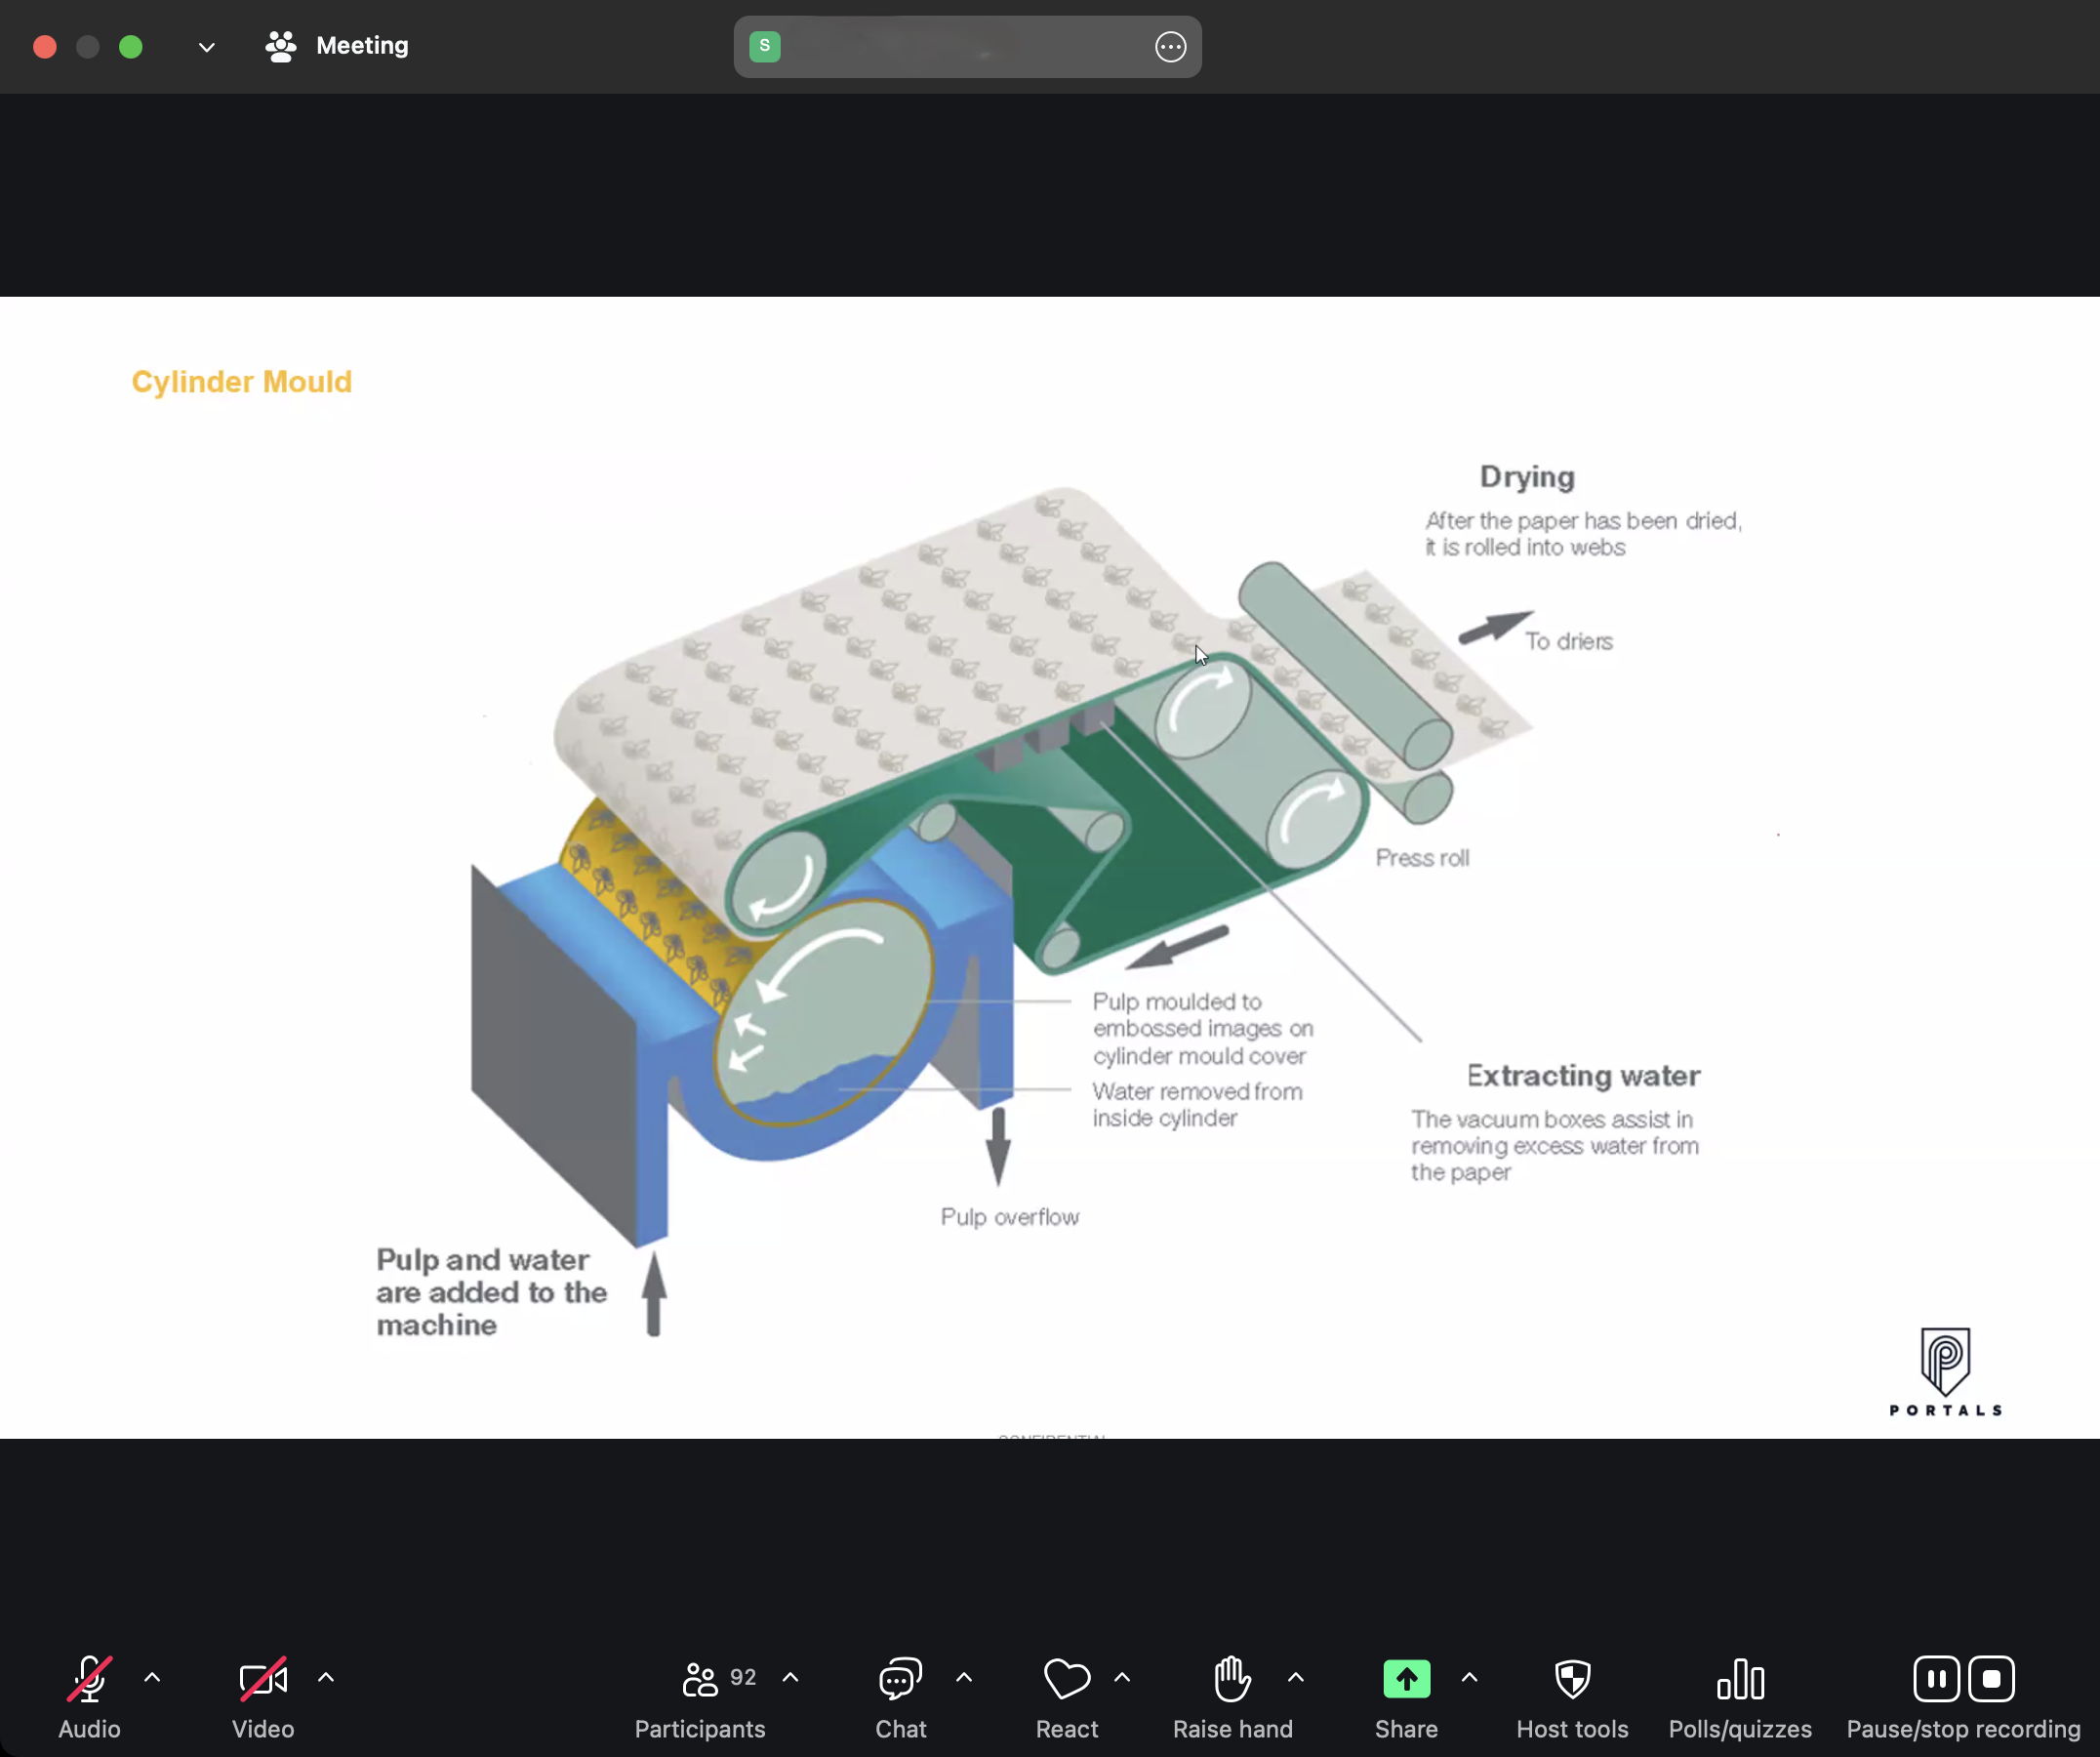The height and width of the screenshot is (1757, 2100).
Task: Raise hand in the meeting
Action: 1232,1680
